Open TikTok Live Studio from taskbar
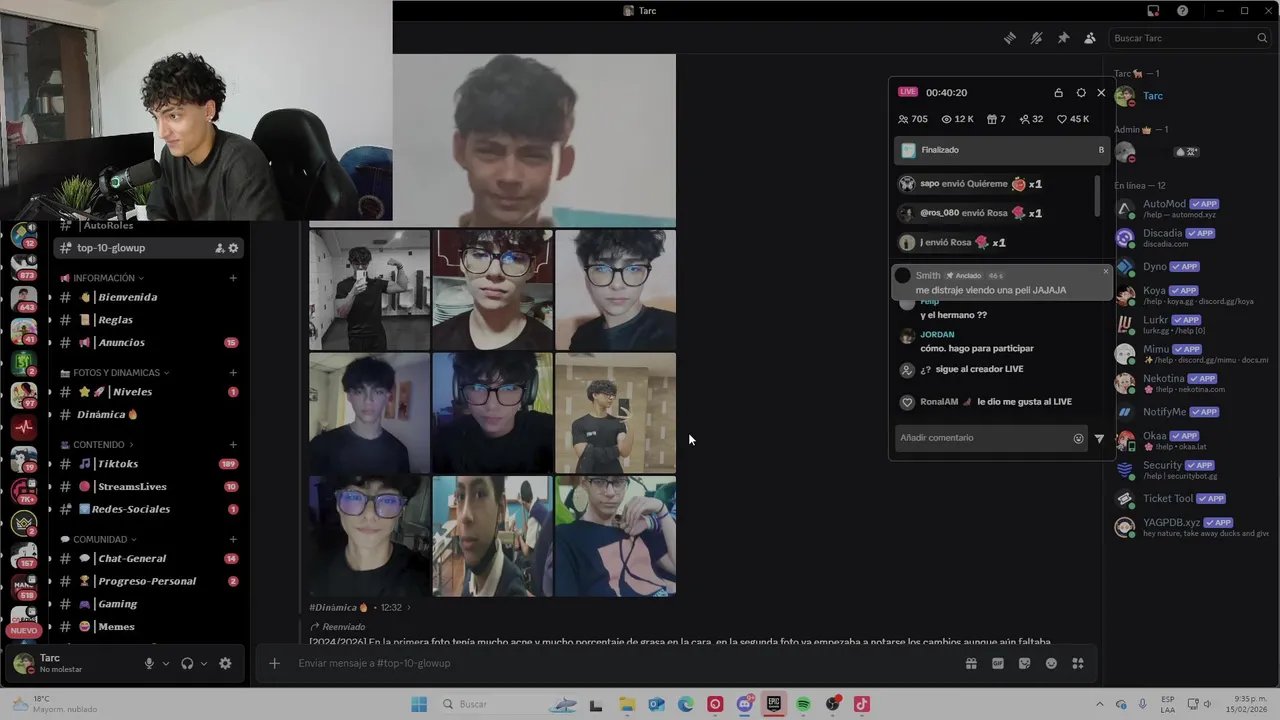This screenshot has width=1280, height=720. click(861, 704)
